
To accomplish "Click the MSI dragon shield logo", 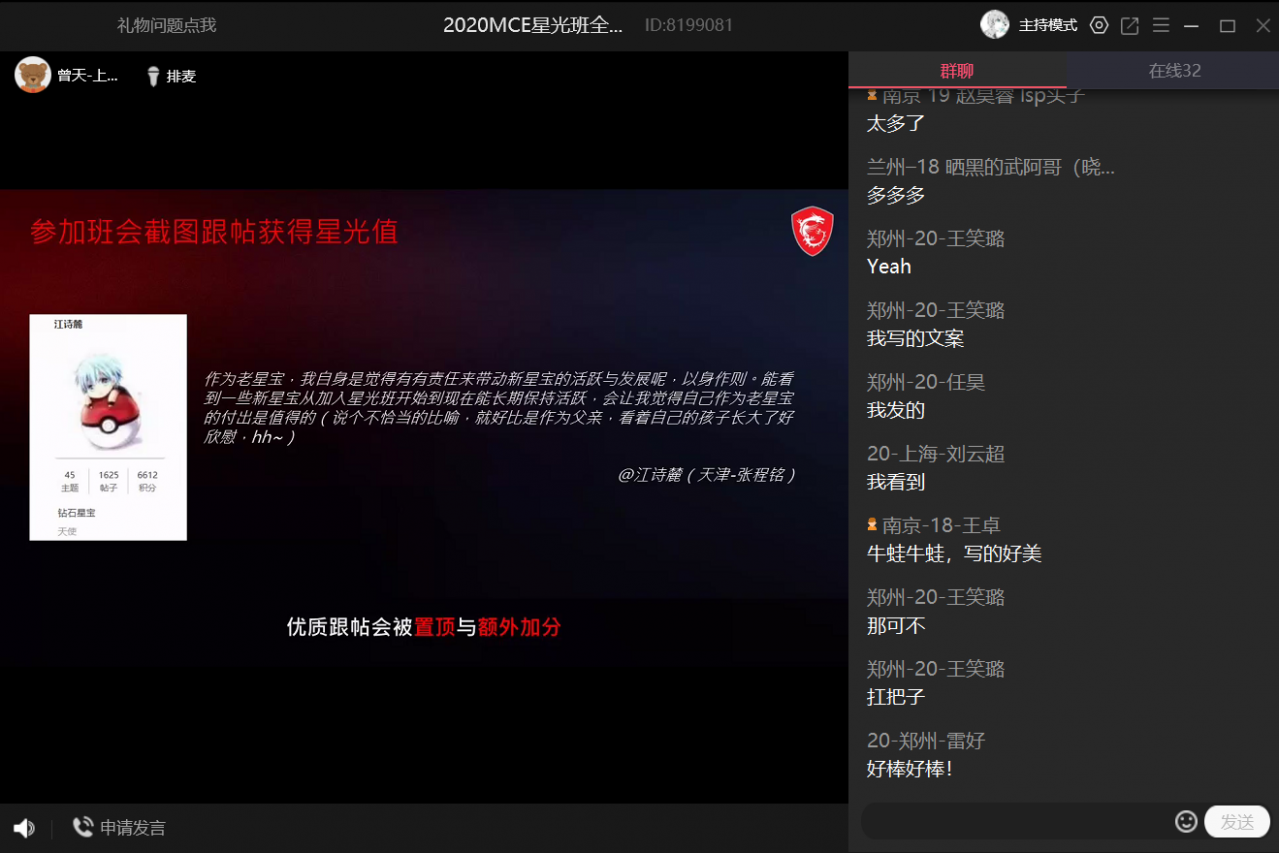I will click(x=812, y=231).
